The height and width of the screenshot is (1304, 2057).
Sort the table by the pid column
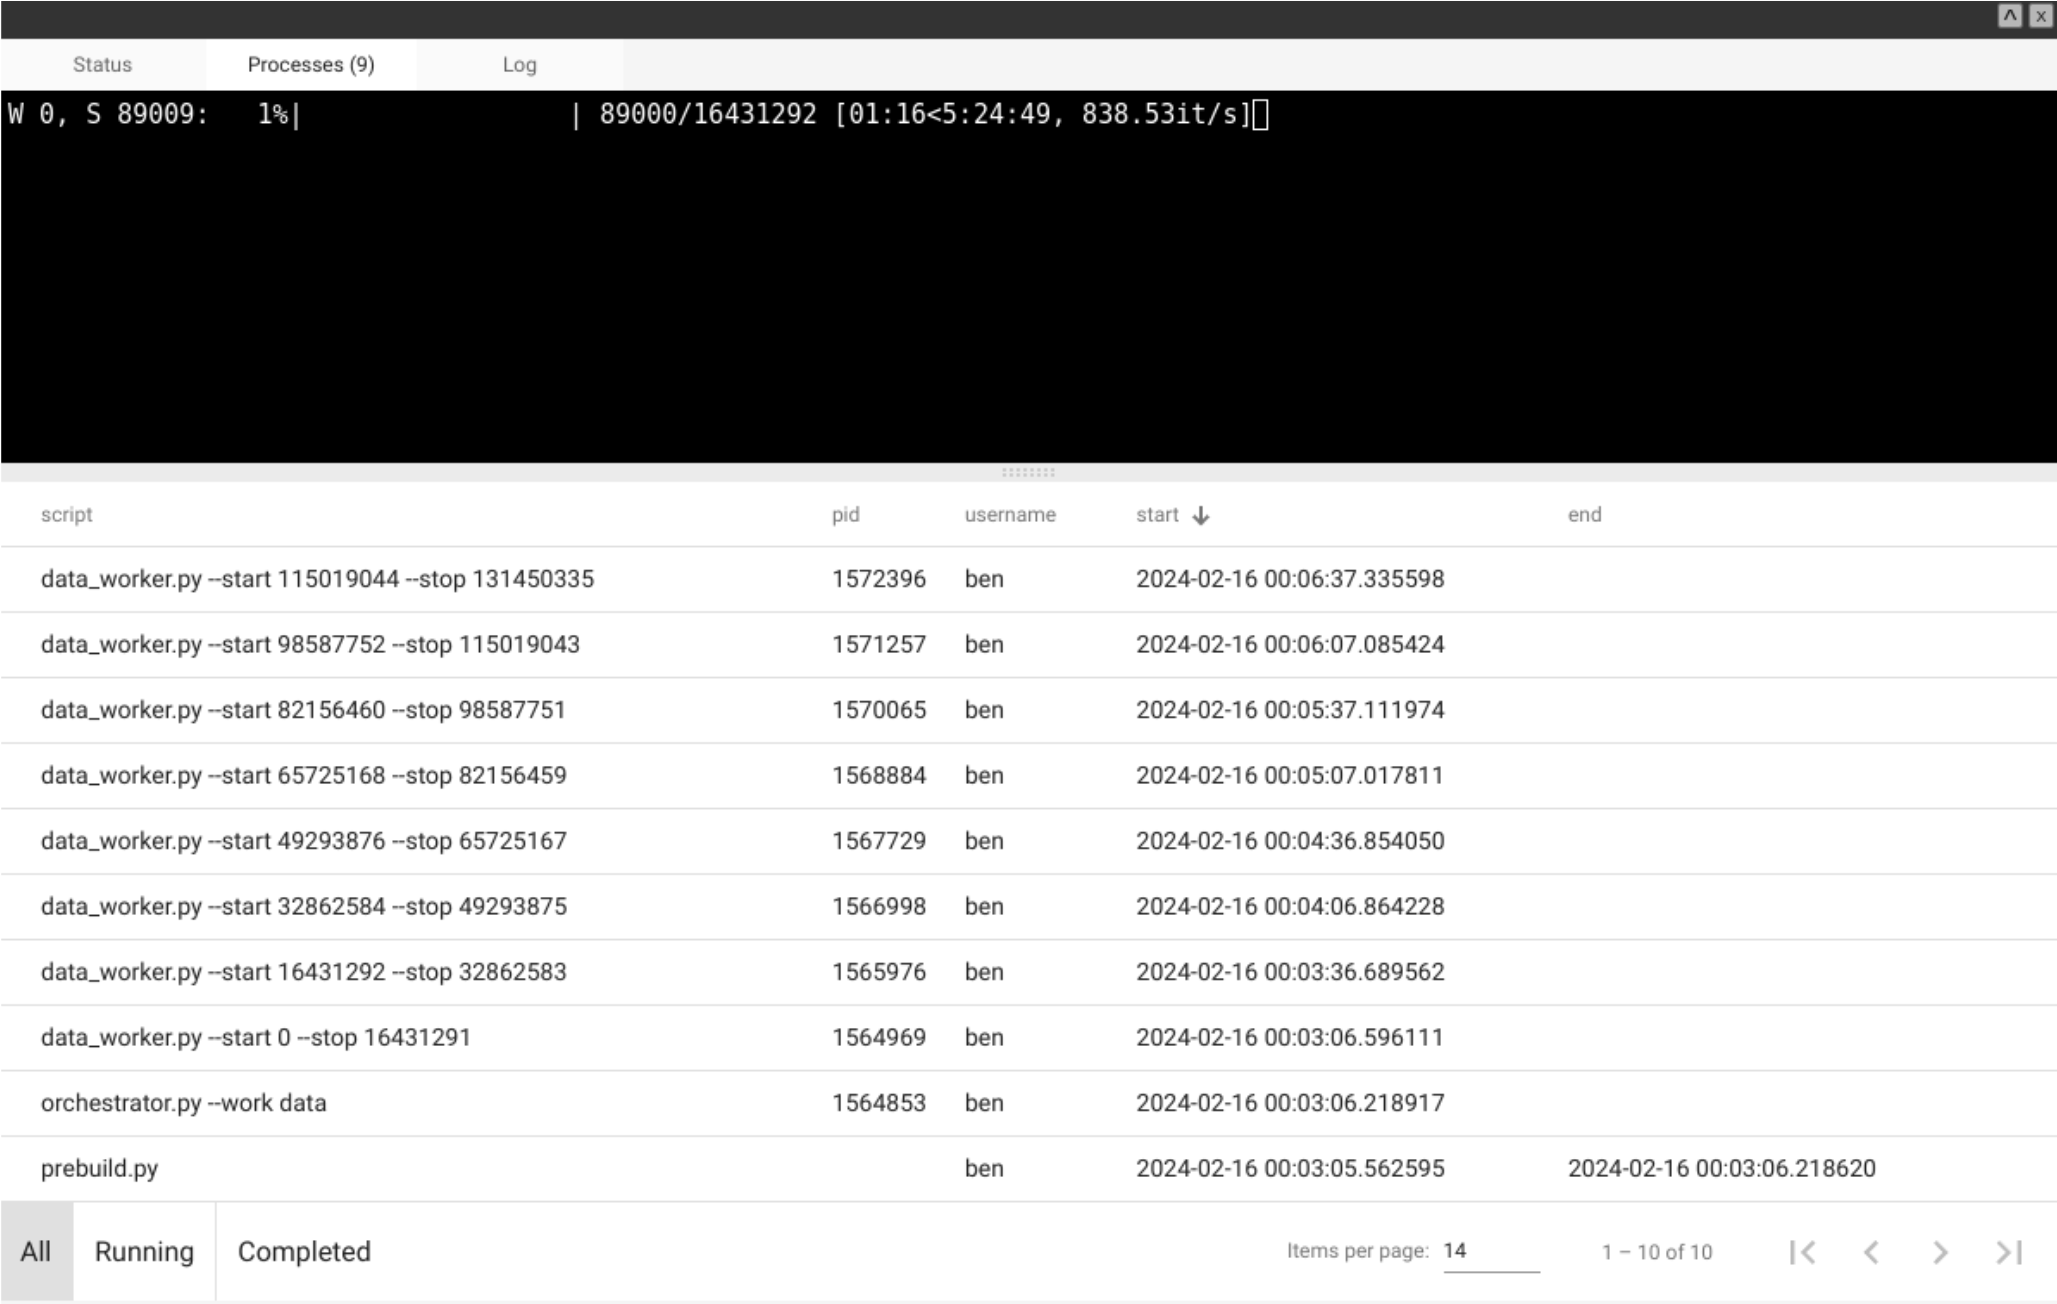click(x=845, y=515)
